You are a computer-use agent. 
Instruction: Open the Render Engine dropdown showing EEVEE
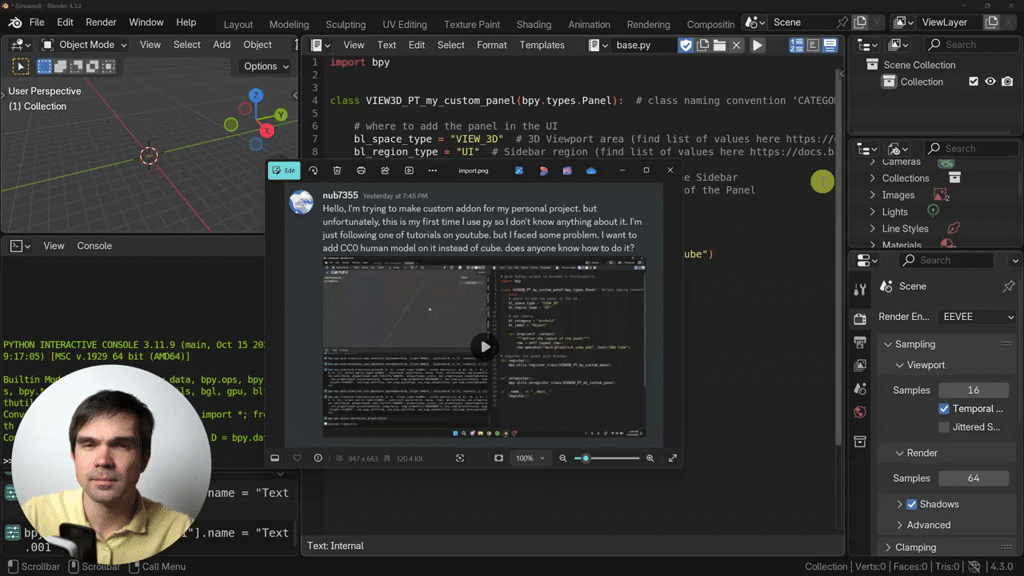pyautogui.click(x=977, y=317)
